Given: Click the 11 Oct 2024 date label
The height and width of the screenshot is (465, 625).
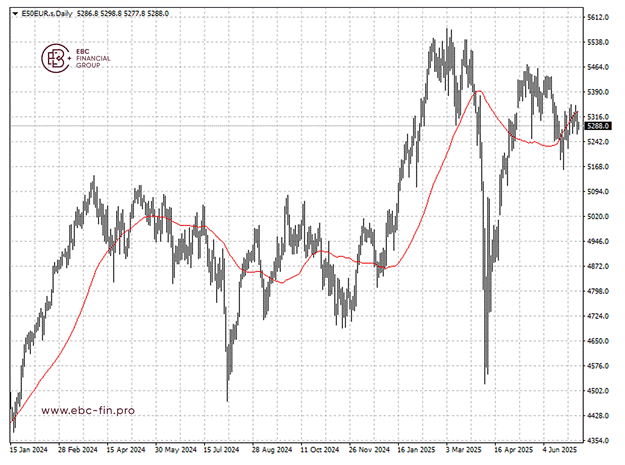Looking at the screenshot, I should tap(320, 450).
